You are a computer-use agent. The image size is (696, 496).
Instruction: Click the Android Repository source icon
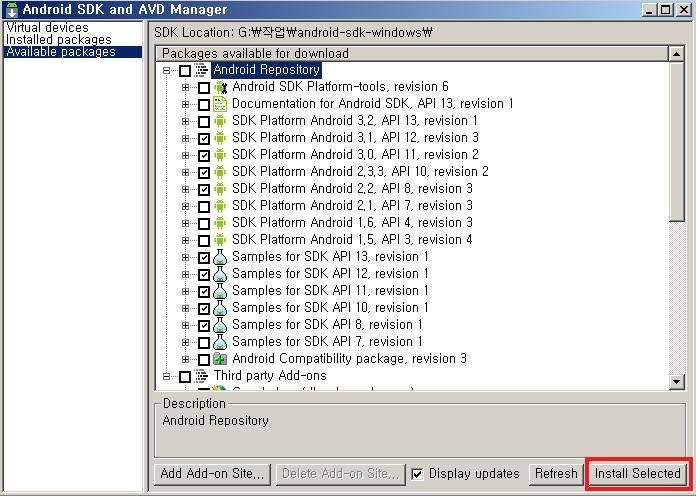(x=201, y=70)
